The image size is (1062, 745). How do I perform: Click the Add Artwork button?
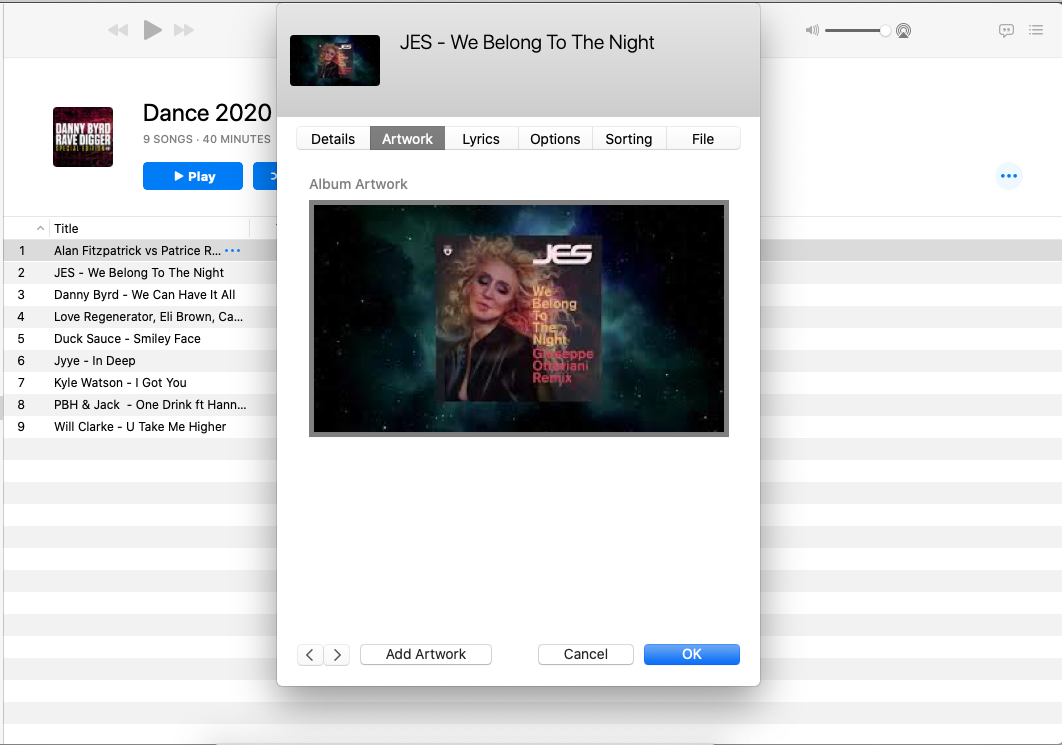tap(426, 654)
